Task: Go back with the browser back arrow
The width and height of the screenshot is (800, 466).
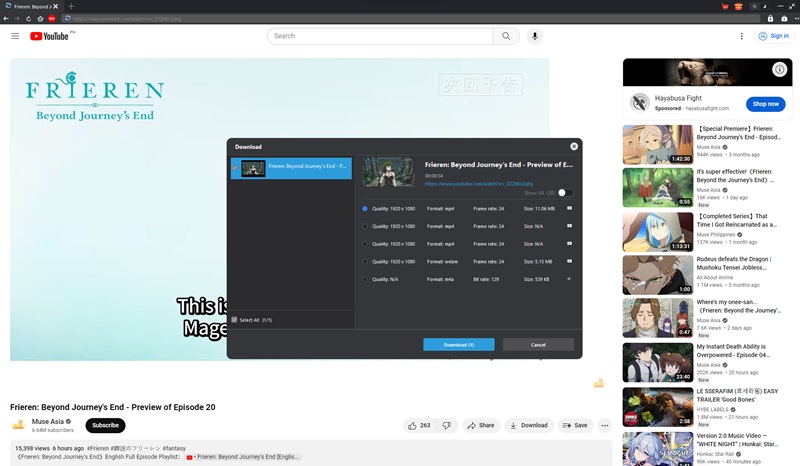Action: [x=6, y=18]
